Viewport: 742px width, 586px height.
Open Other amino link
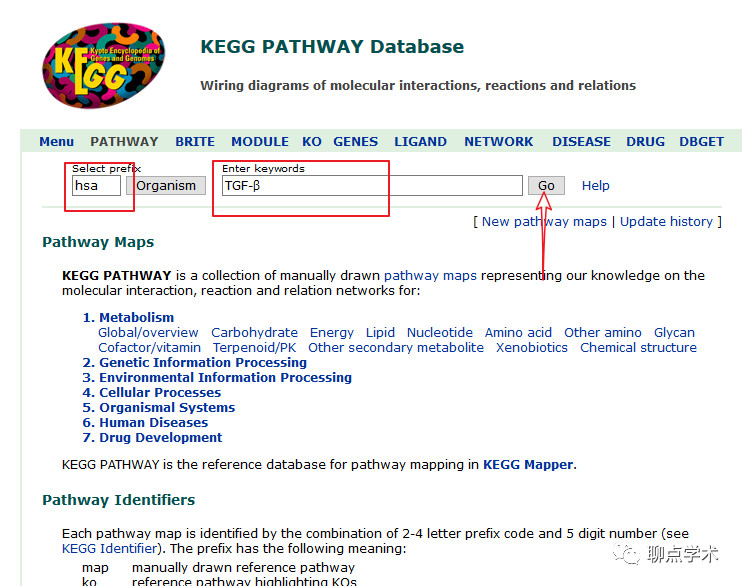602,333
